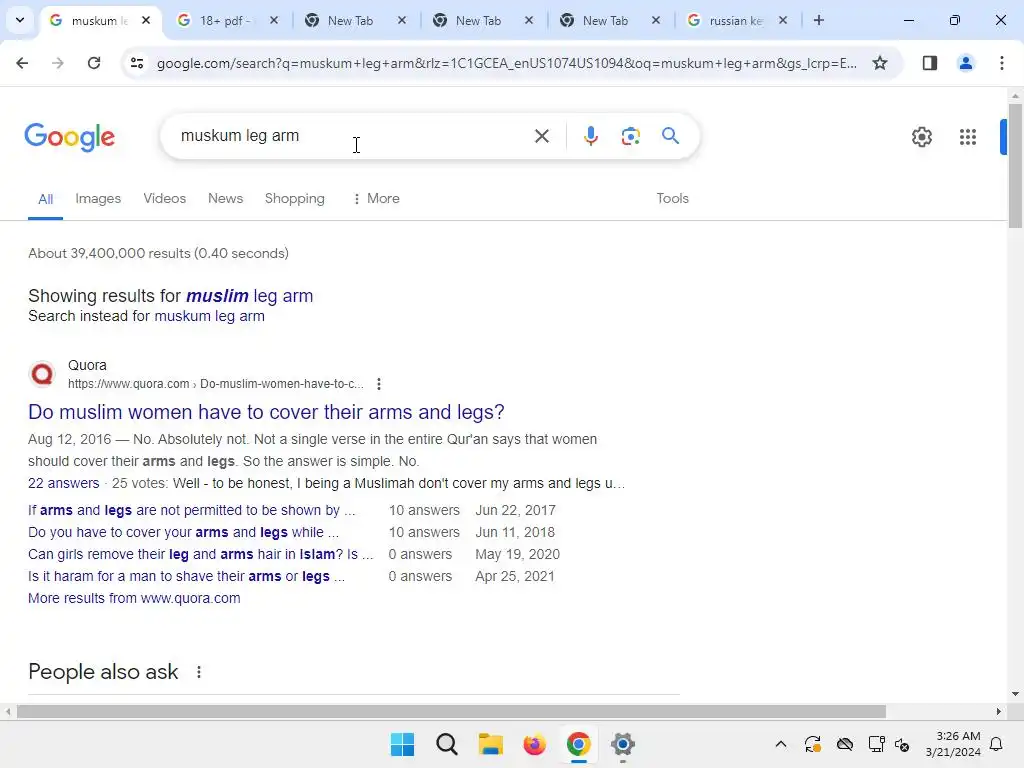1024x768 pixels.
Task: Bookmark this page with the star icon
Action: click(880, 63)
